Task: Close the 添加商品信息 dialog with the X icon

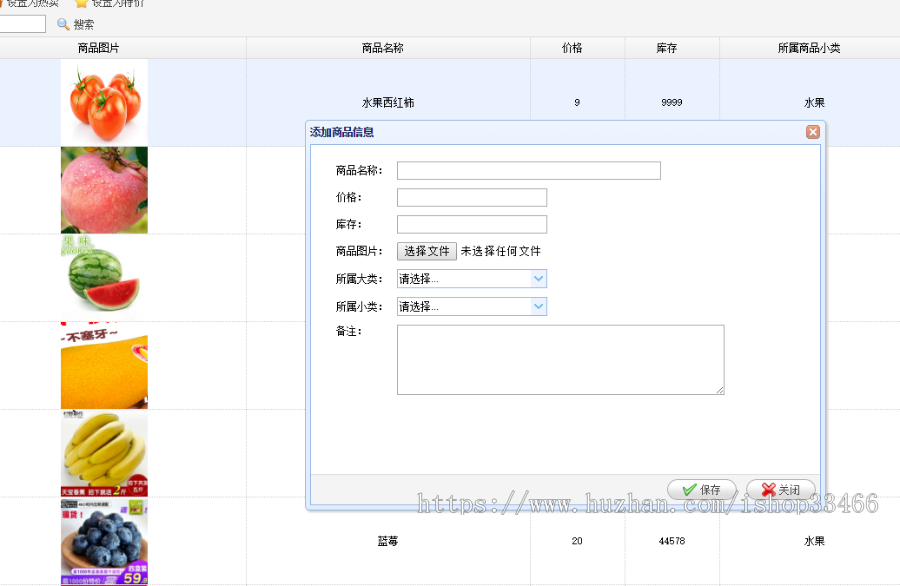Action: [813, 131]
